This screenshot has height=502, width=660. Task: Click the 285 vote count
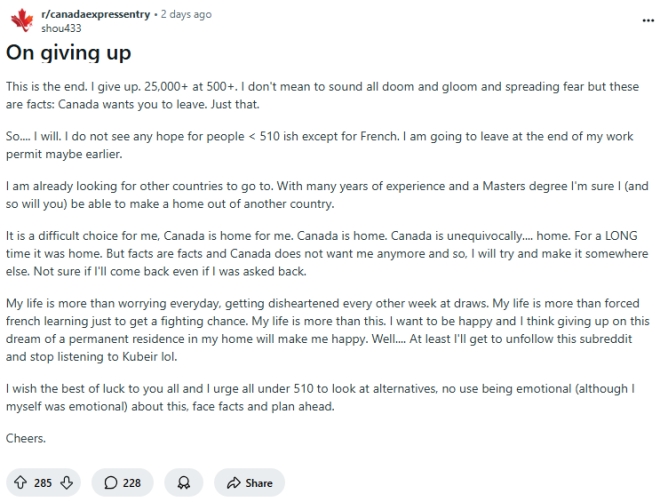43,482
